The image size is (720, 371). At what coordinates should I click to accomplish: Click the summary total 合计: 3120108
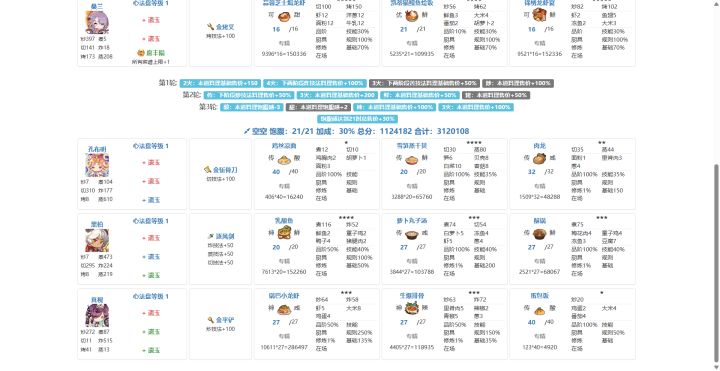pyautogui.click(x=442, y=131)
